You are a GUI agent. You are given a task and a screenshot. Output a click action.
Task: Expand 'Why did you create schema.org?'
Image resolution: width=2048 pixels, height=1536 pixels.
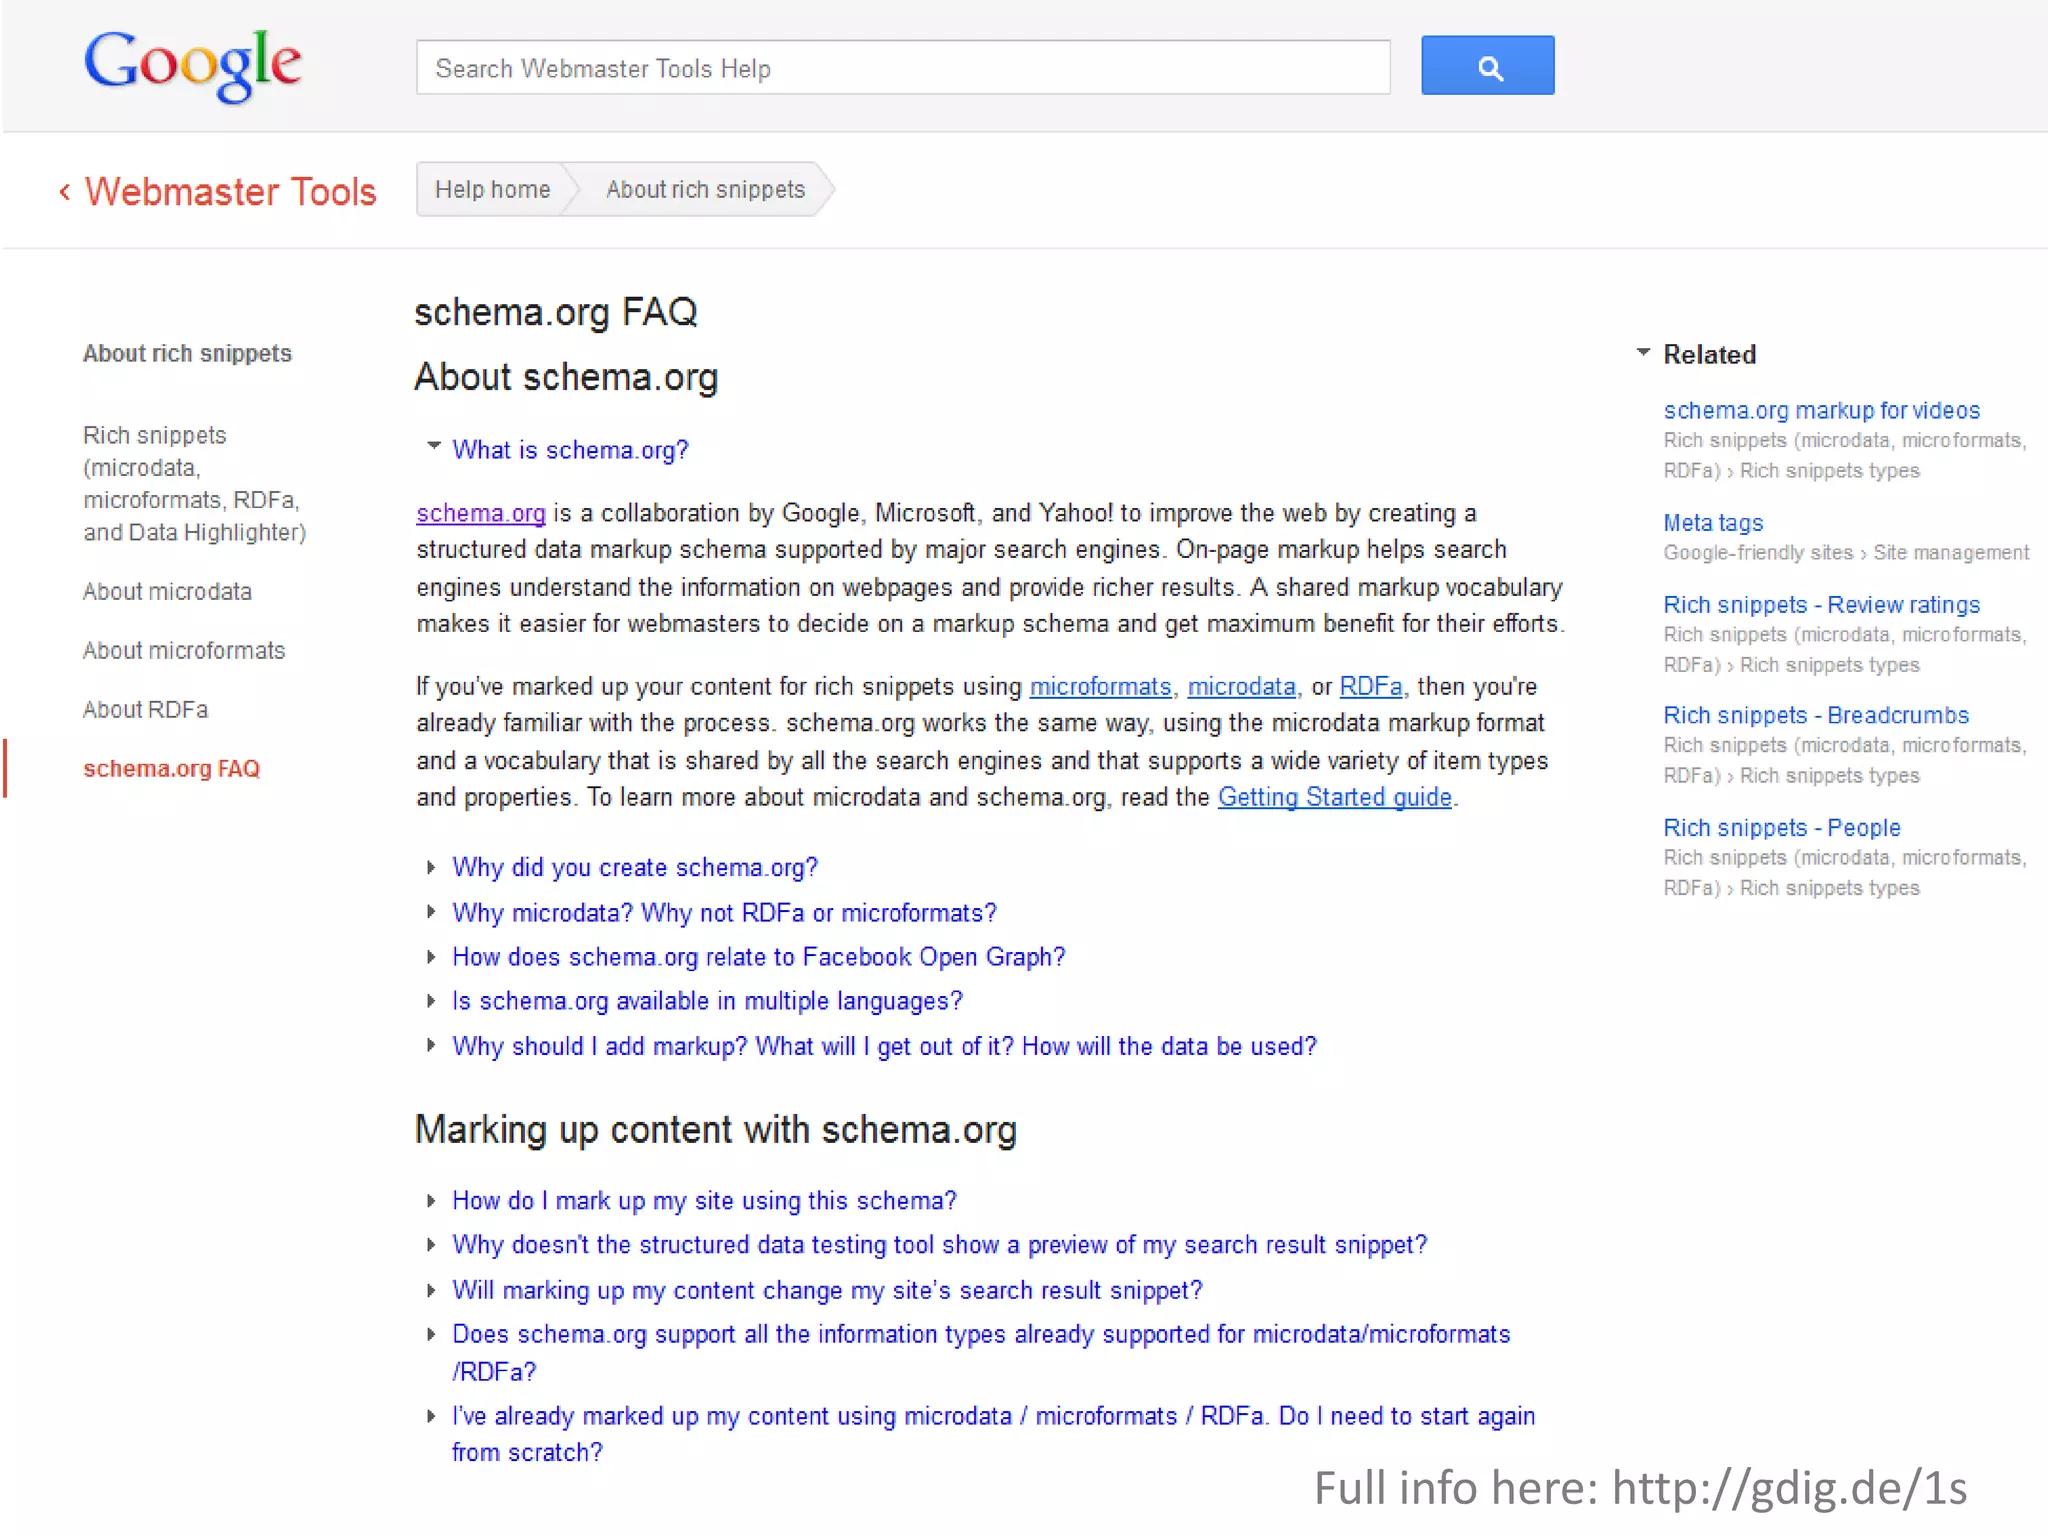coord(634,868)
